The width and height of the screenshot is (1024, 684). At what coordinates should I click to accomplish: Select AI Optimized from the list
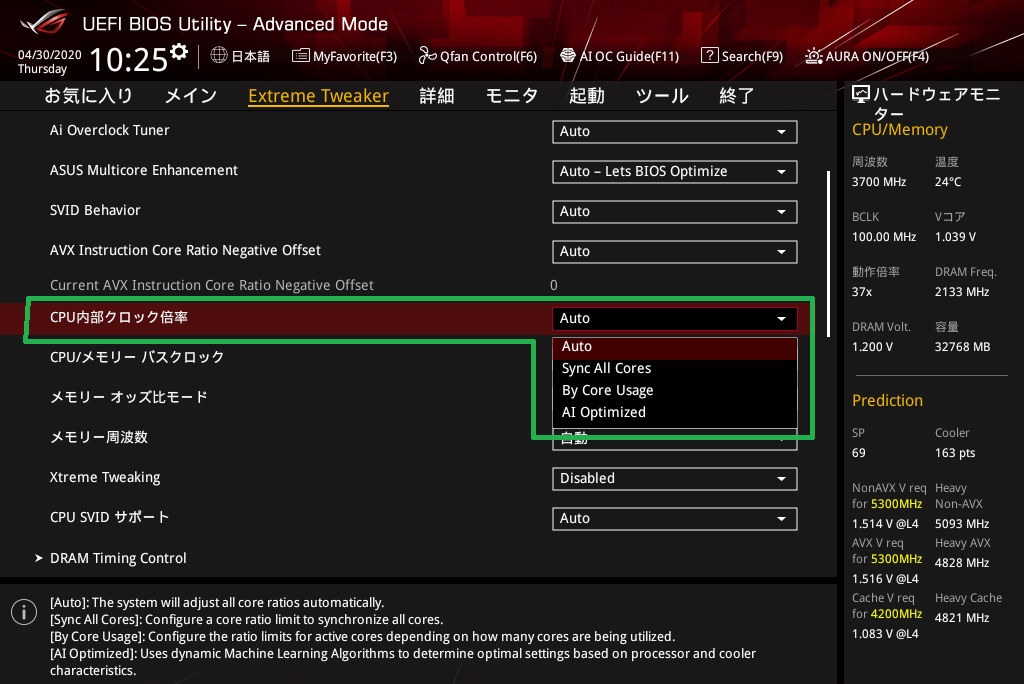coord(604,412)
